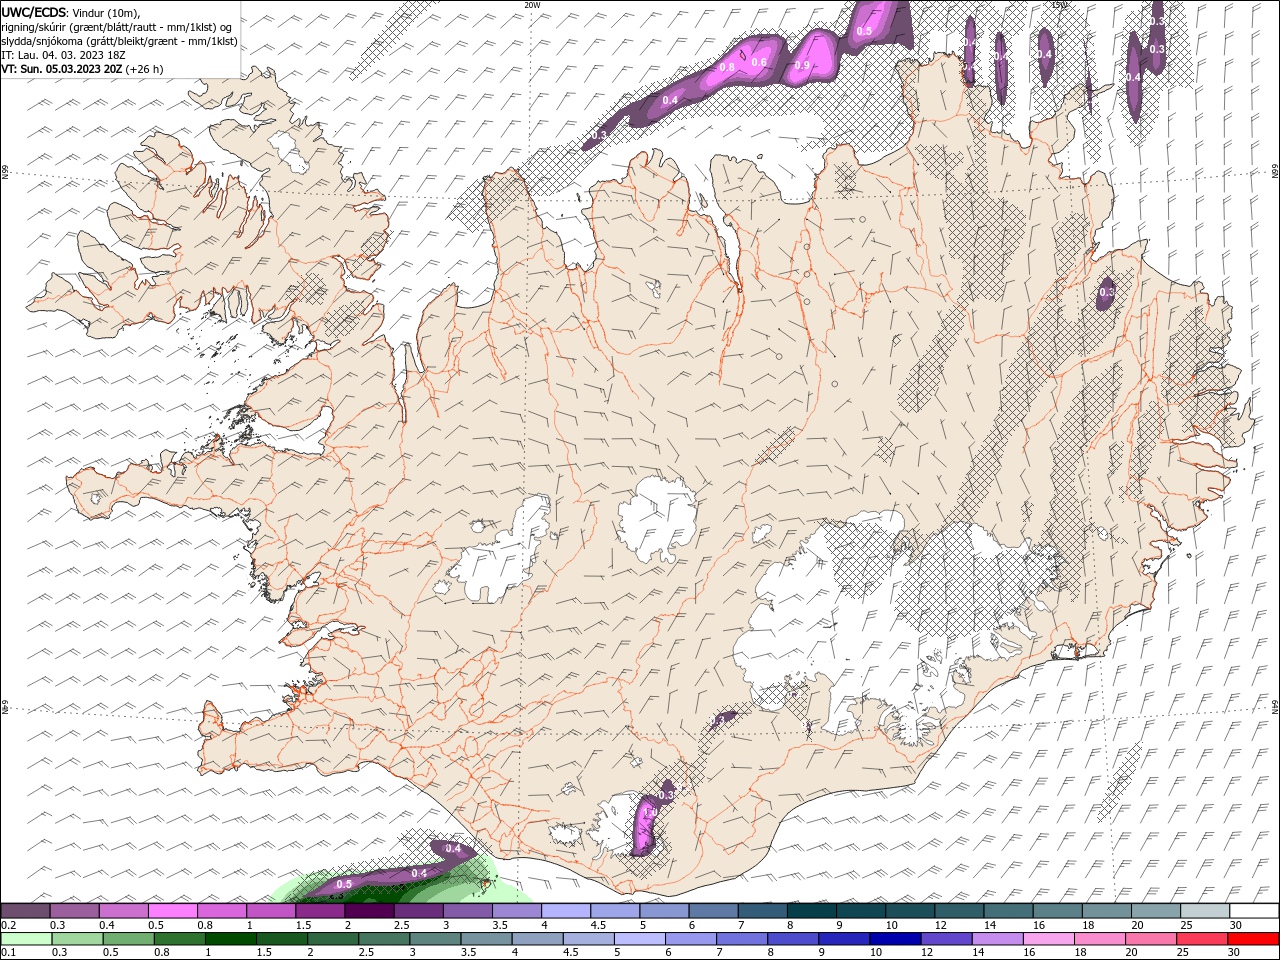Image resolution: width=1280 pixels, height=960 pixels.
Task: Click the '15W' longitude label
Action: point(1060,5)
